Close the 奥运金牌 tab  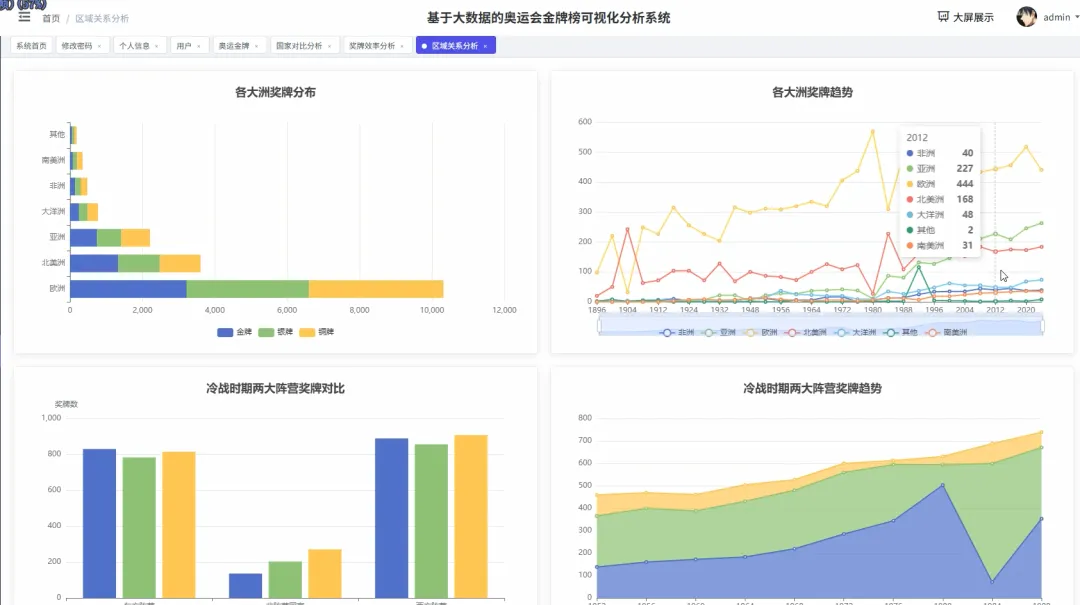point(256,46)
